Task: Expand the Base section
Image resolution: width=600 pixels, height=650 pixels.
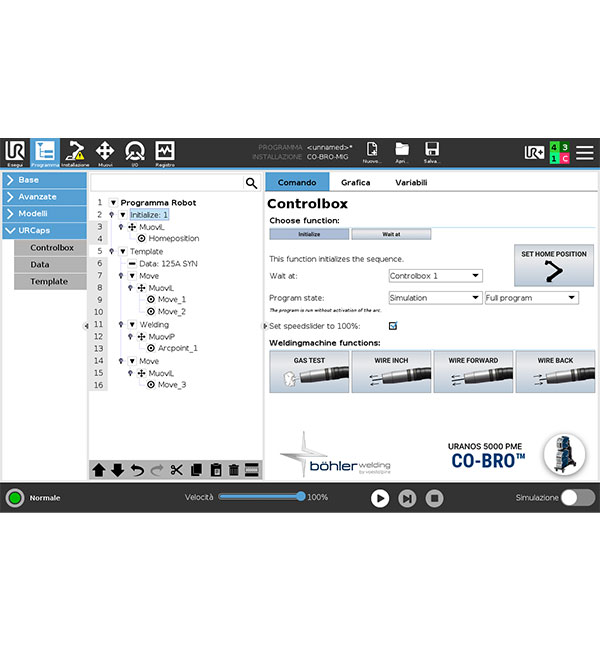Action: (x=44, y=180)
